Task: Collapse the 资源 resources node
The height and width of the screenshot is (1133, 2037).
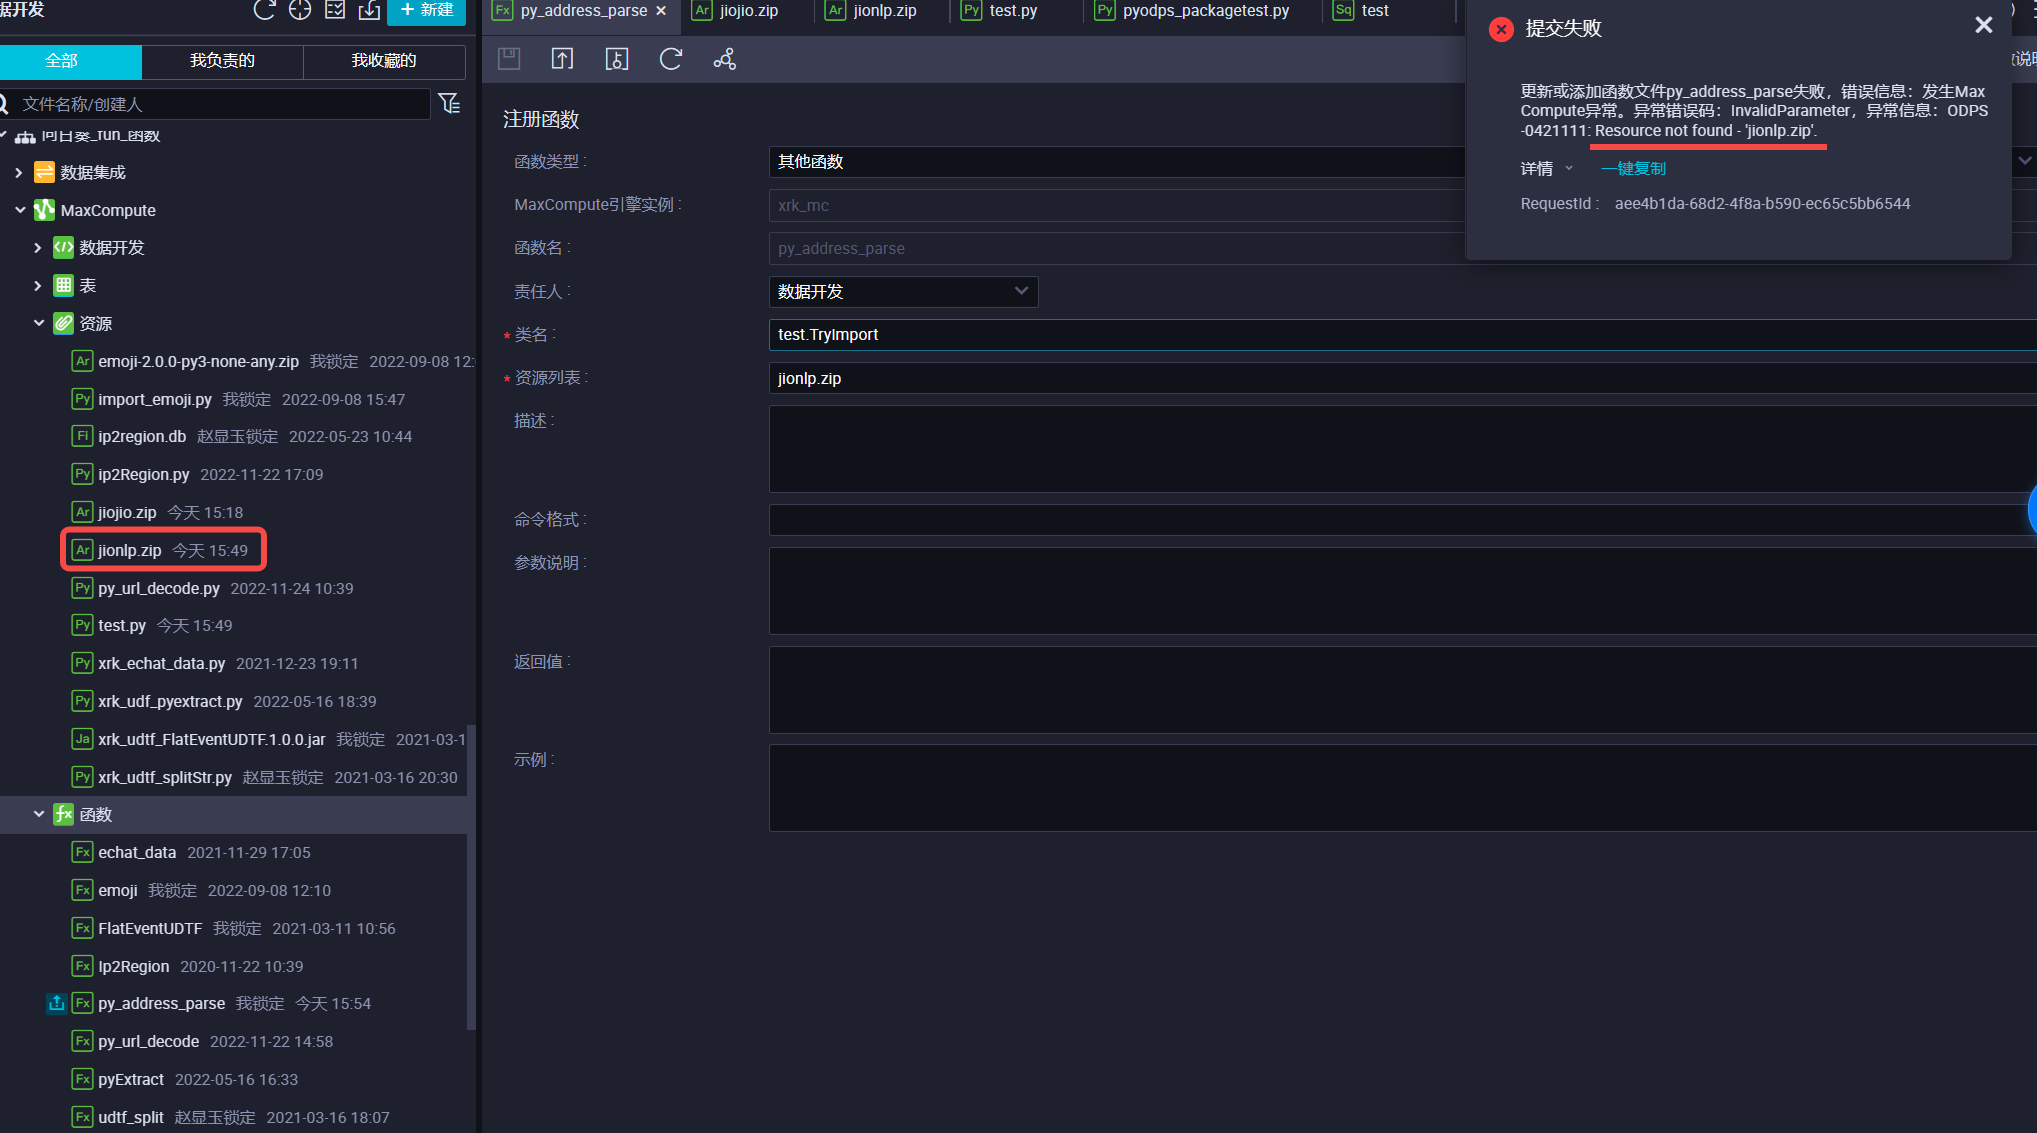Action: point(38,323)
